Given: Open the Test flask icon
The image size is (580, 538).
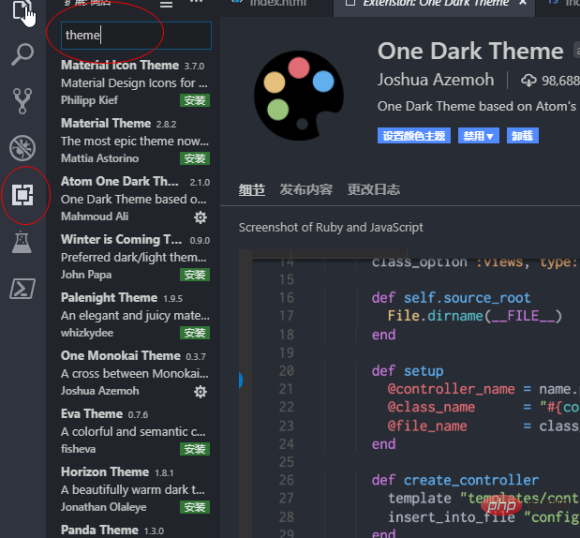Looking at the screenshot, I should (x=22, y=242).
